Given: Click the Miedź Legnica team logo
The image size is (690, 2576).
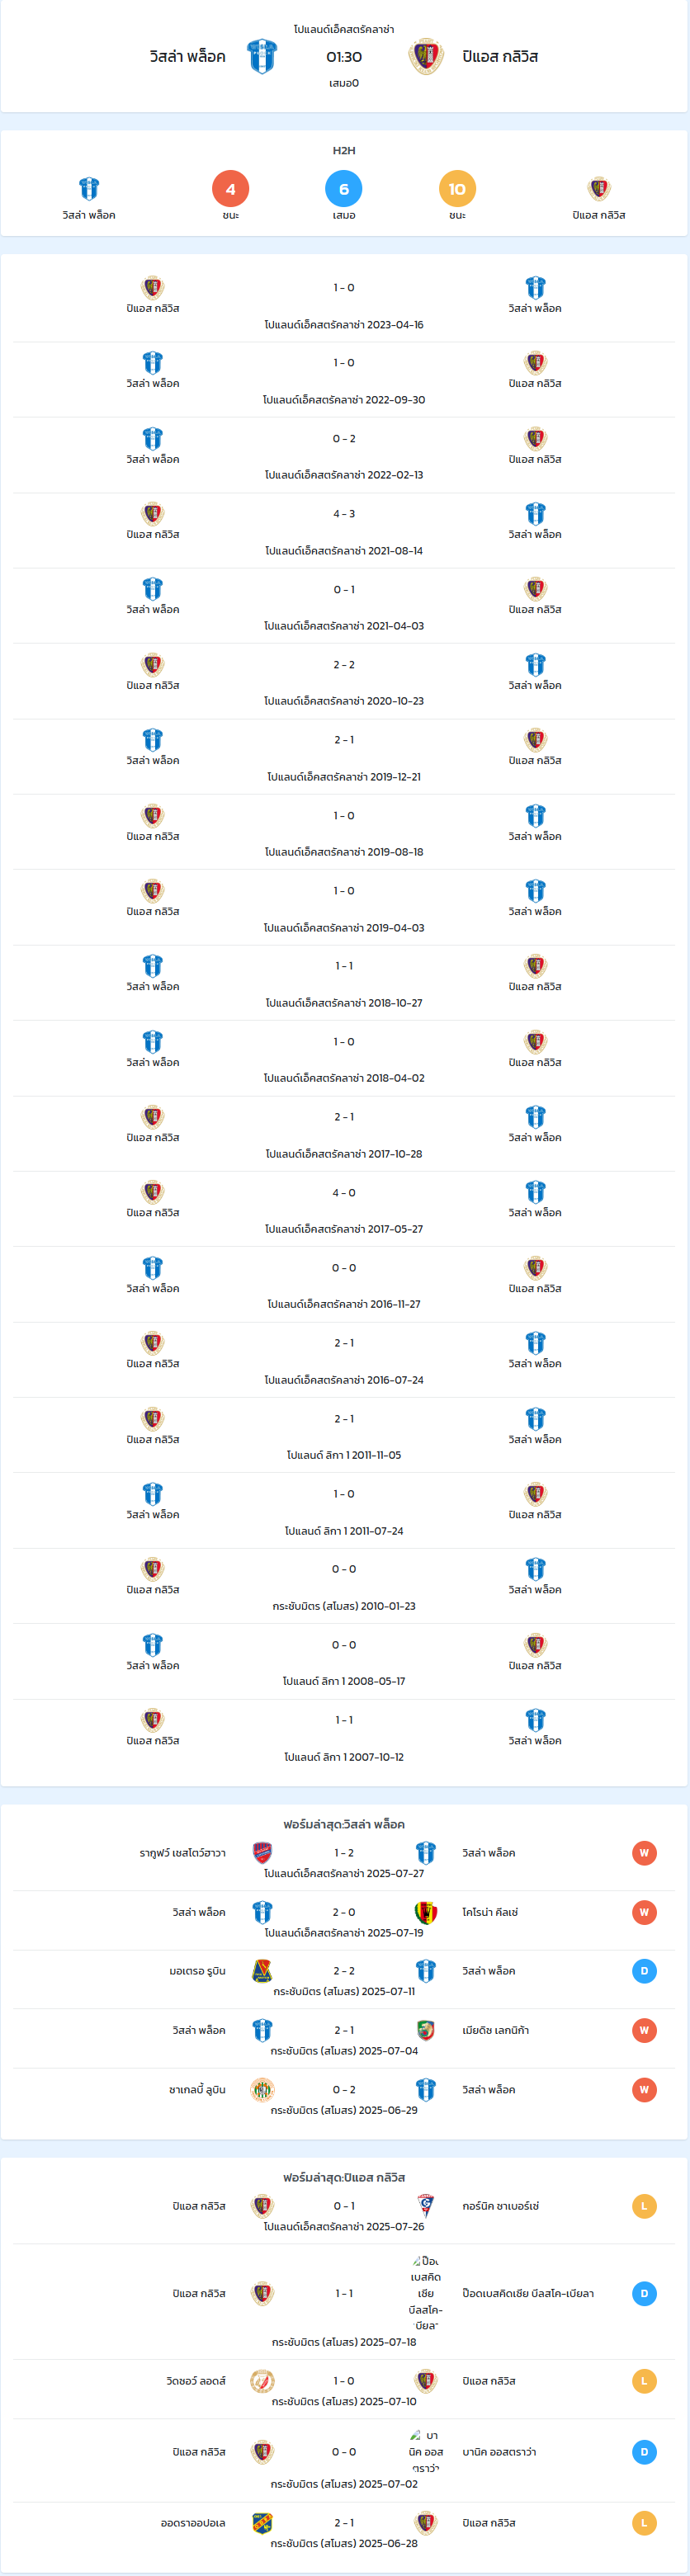Looking at the screenshot, I should coord(426,2029).
